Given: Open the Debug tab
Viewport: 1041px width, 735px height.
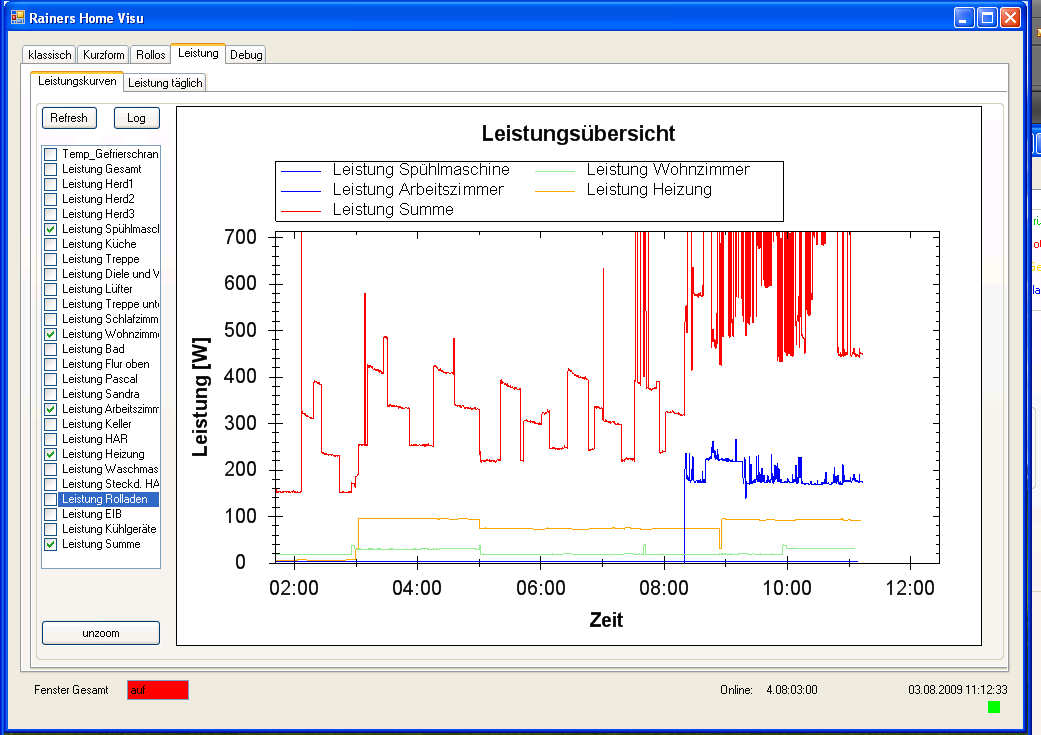Looking at the screenshot, I should 246,55.
